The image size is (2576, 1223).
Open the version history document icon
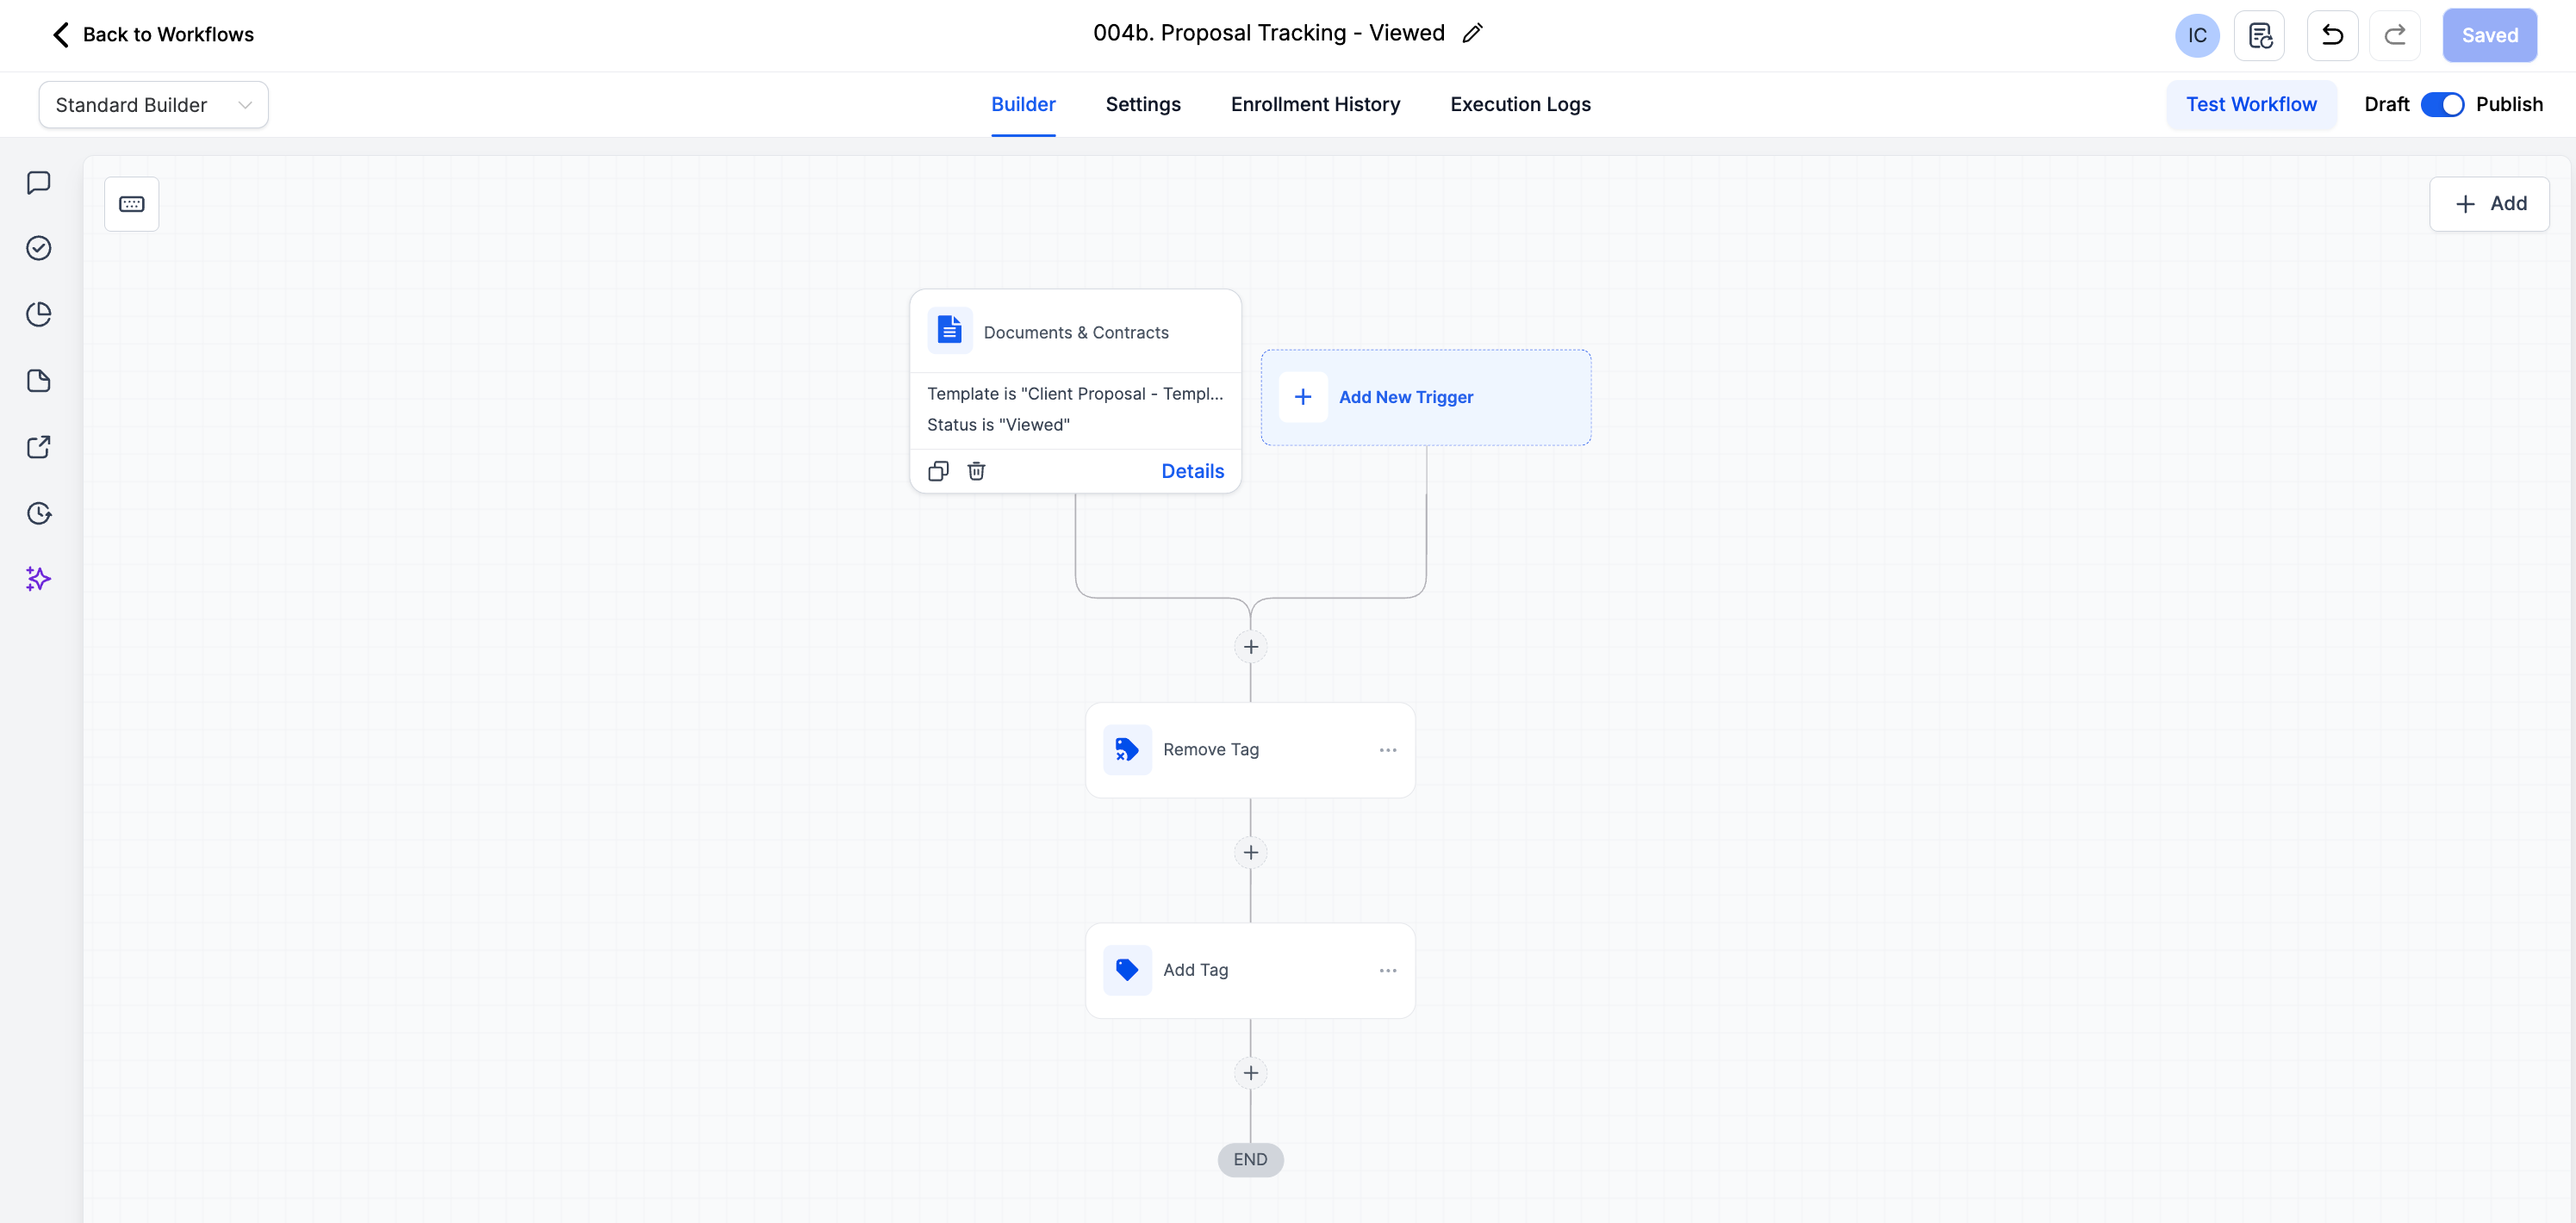[2259, 36]
